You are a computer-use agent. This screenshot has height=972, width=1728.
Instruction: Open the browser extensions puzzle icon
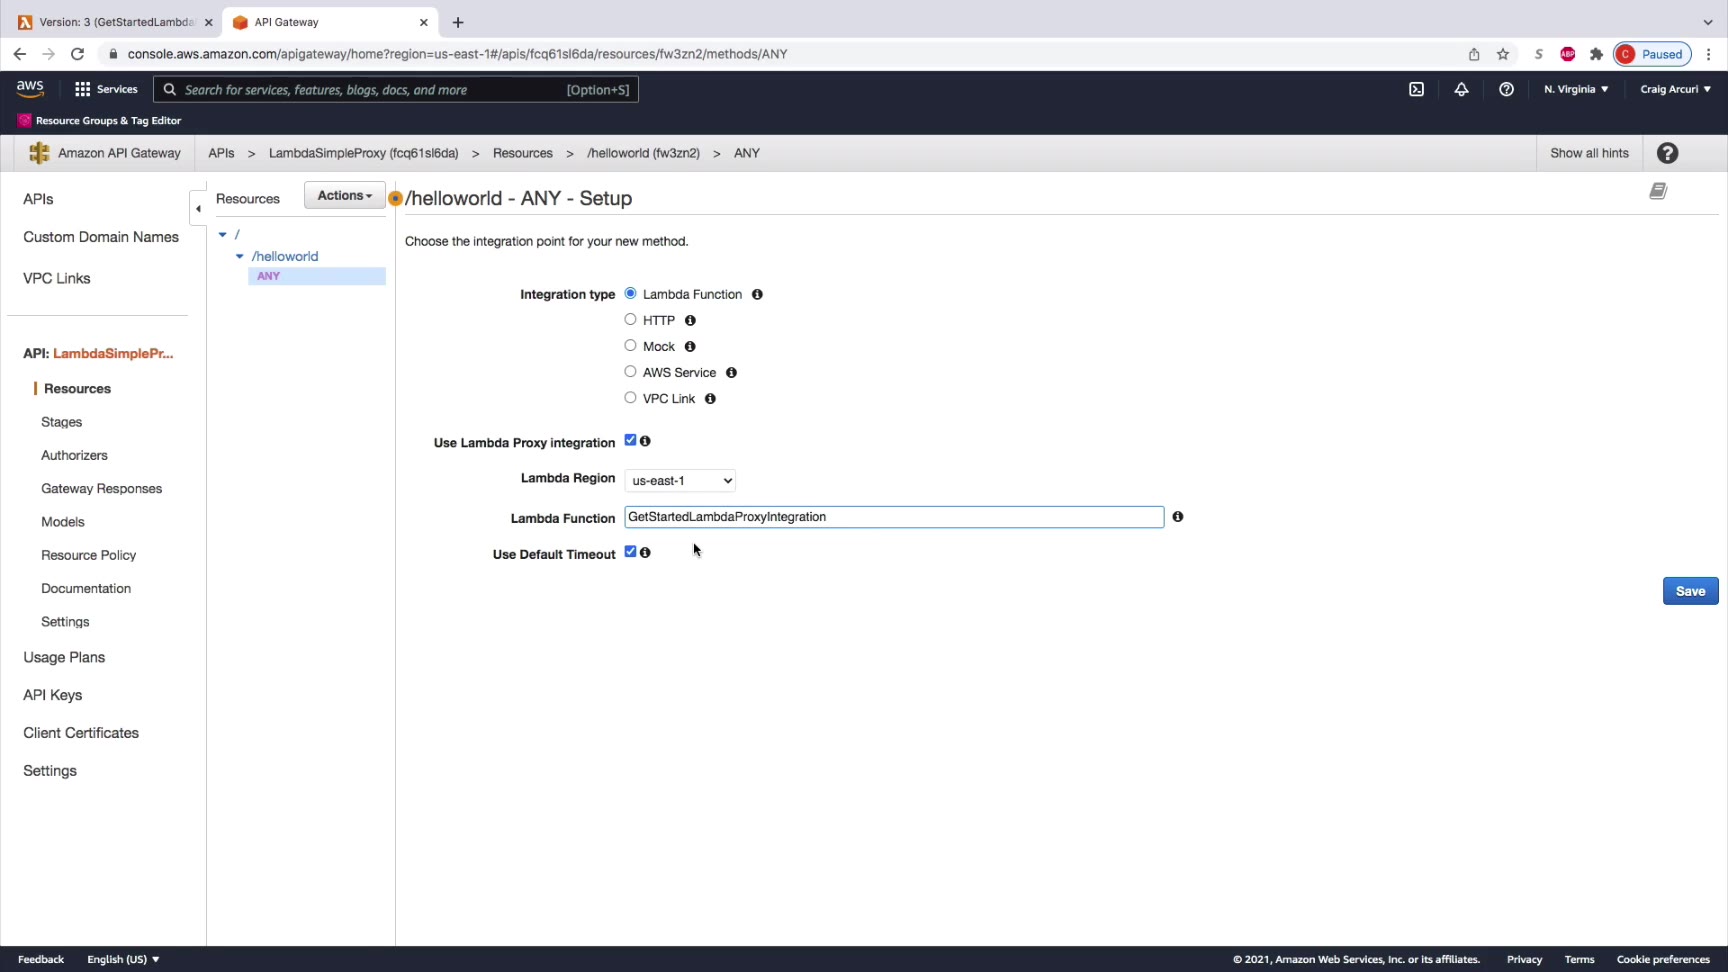[x=1596, y=54]
